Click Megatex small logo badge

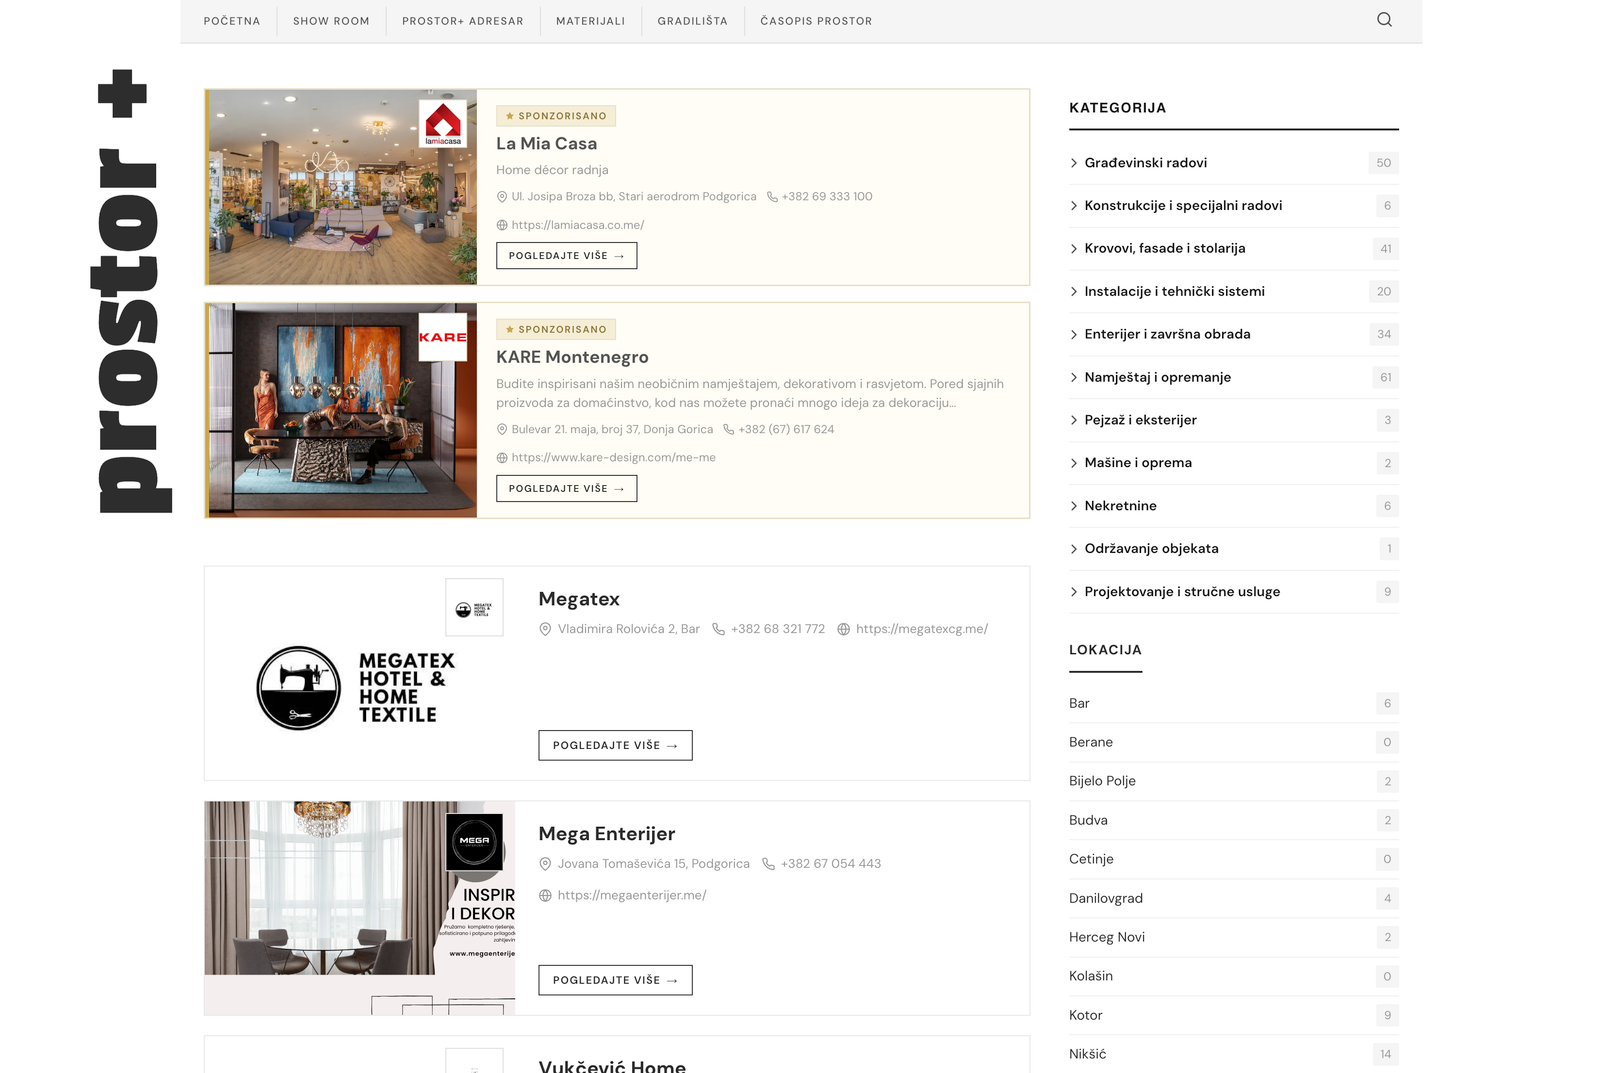pos(474,607)
